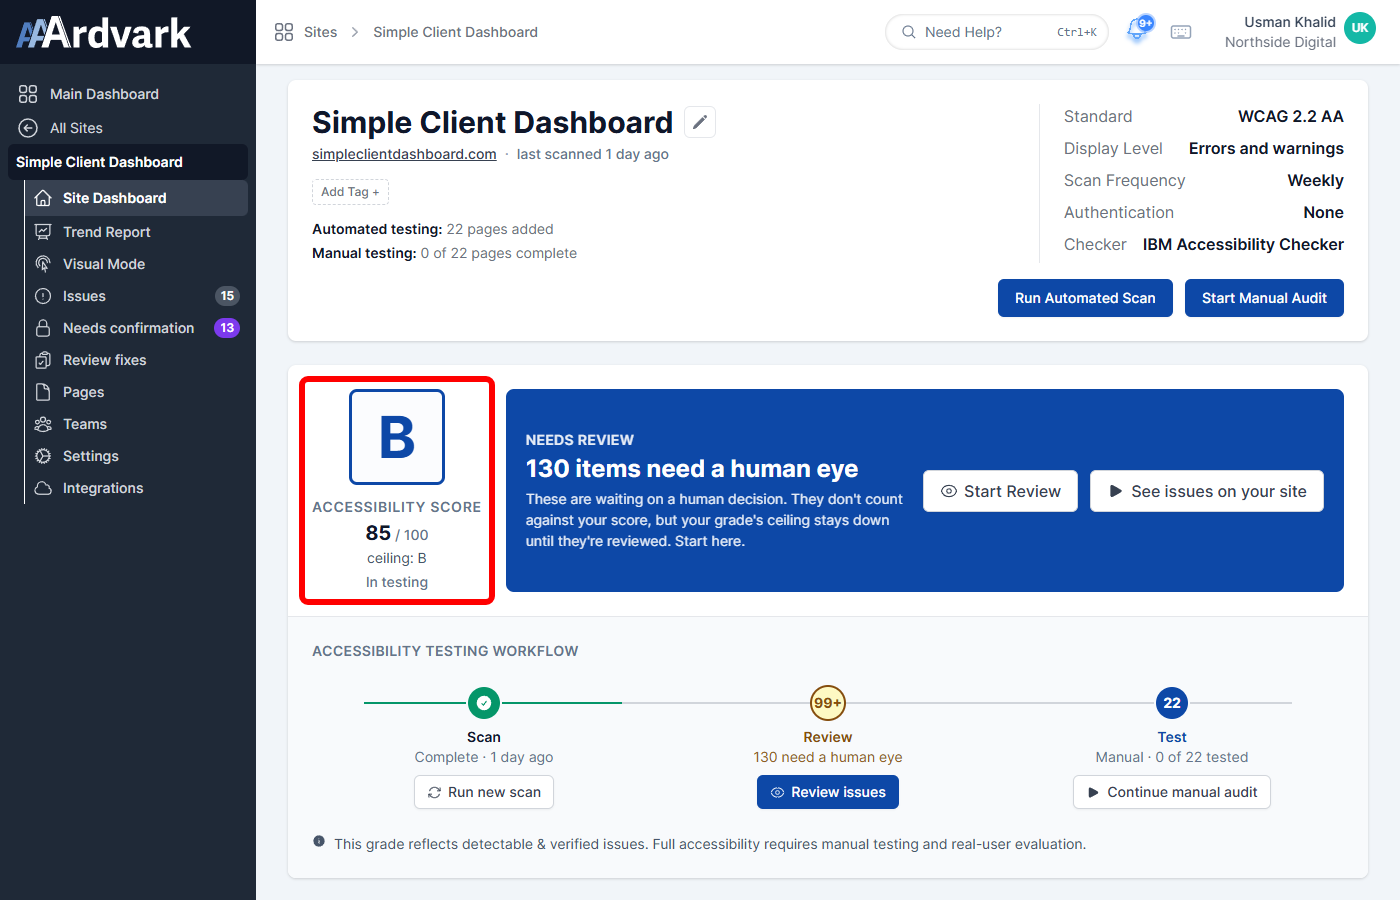
Task: Click the keyboard shortcuts icon
Action: click(x=1181, y=32)
